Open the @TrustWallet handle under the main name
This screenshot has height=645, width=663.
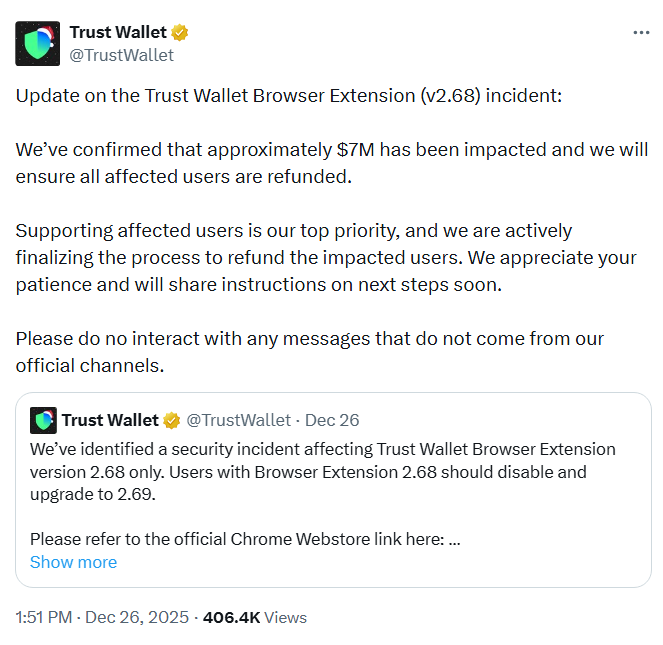tap(121, 55)
